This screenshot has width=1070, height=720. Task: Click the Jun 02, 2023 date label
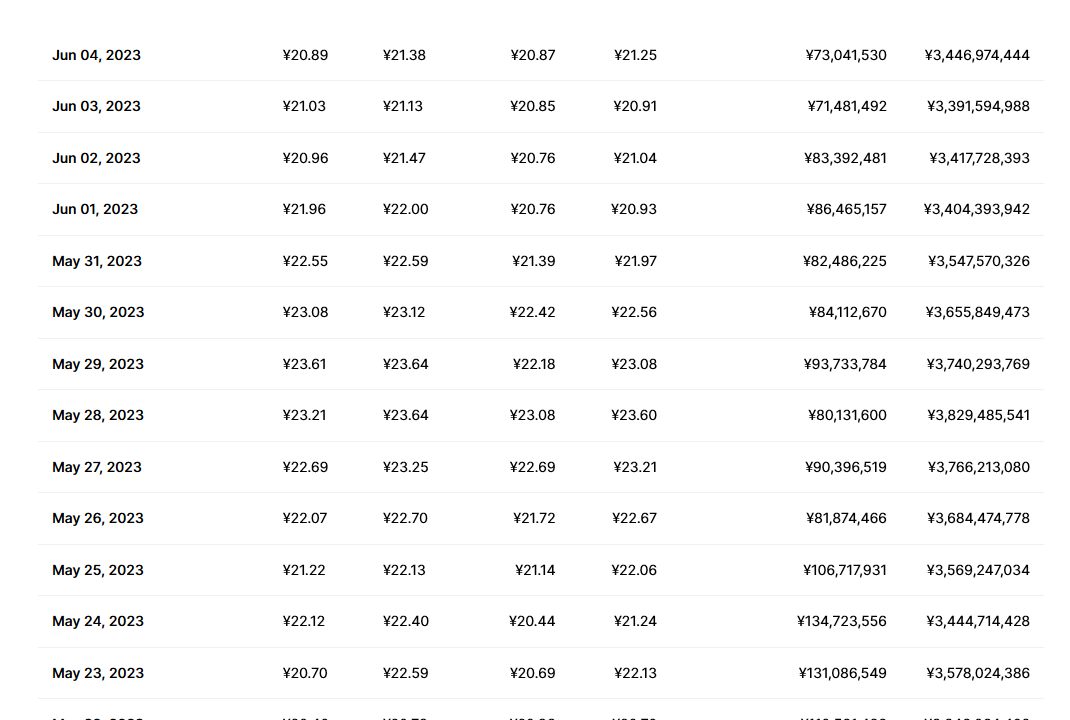(x=96, y=158)
